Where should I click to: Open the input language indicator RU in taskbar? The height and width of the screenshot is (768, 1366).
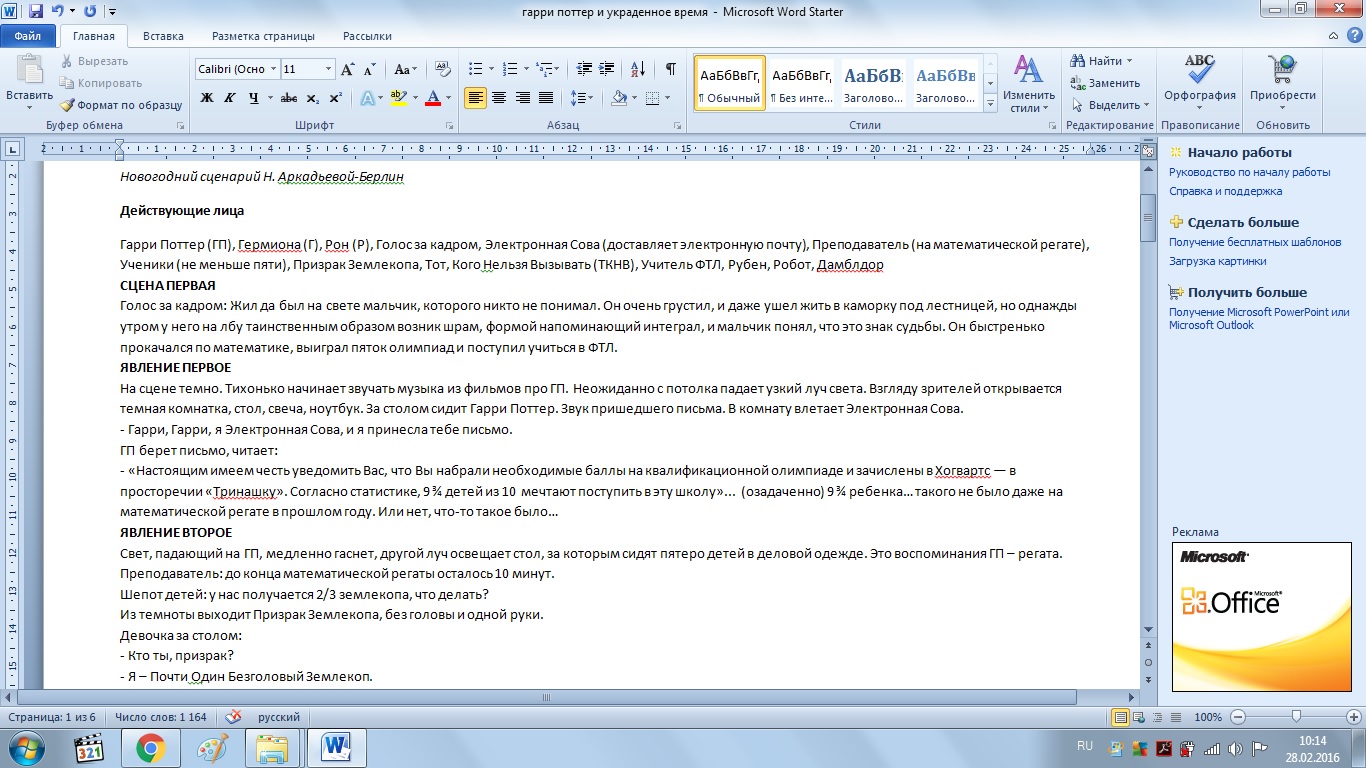tap(1085, 746)
